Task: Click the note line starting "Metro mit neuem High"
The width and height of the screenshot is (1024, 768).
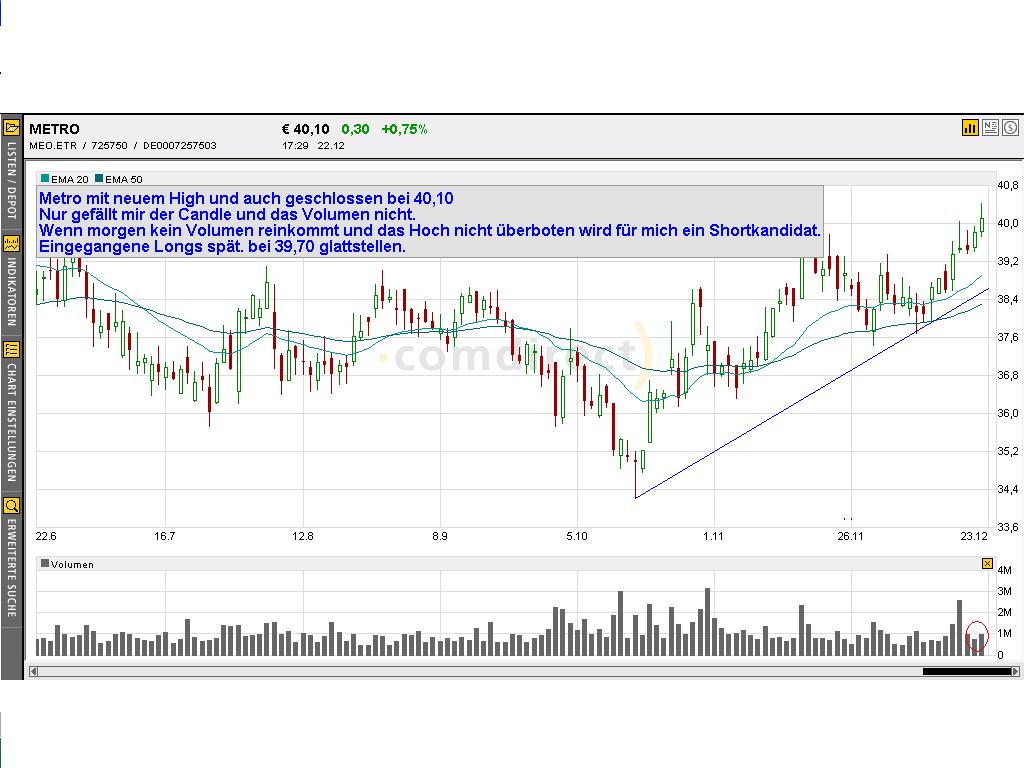Action: pyautogui.click(x=246, y=199)
